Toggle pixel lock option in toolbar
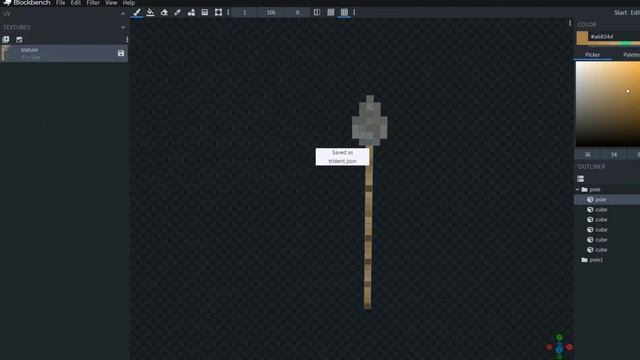Screen dimensions: 640x360 [331, 12]
